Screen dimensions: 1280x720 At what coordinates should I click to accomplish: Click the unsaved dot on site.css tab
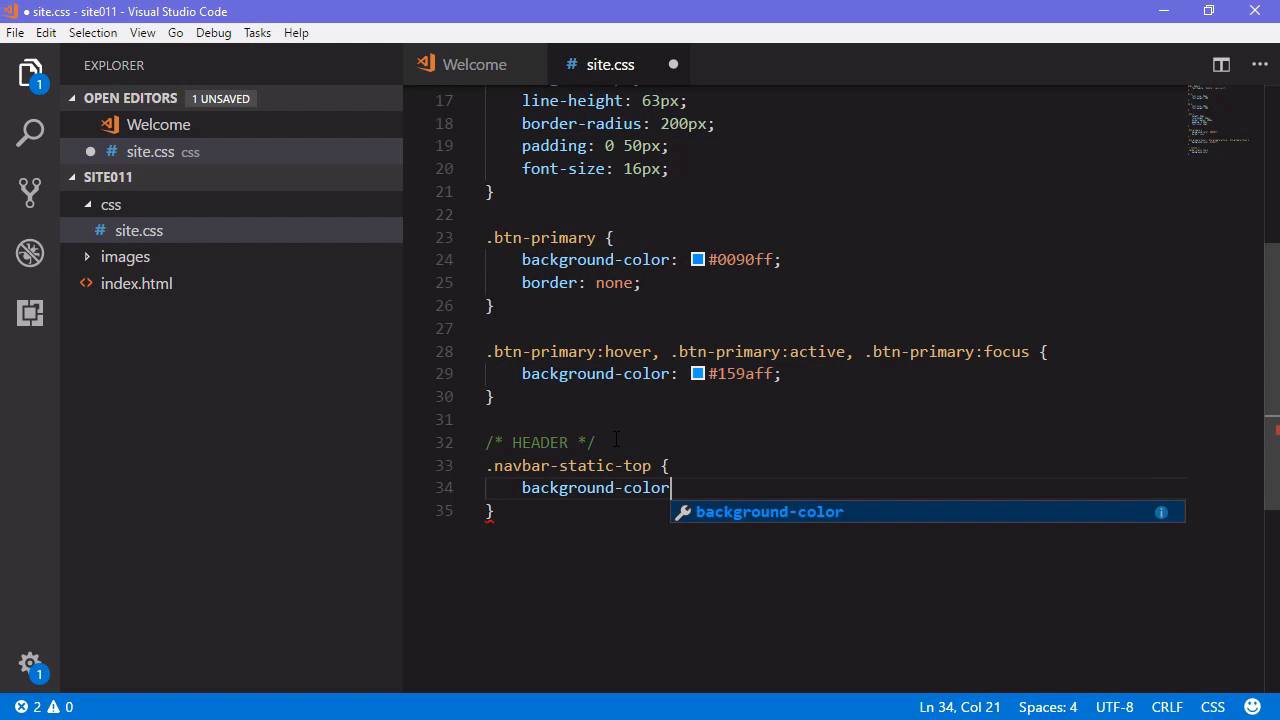[x=673, y=64]
